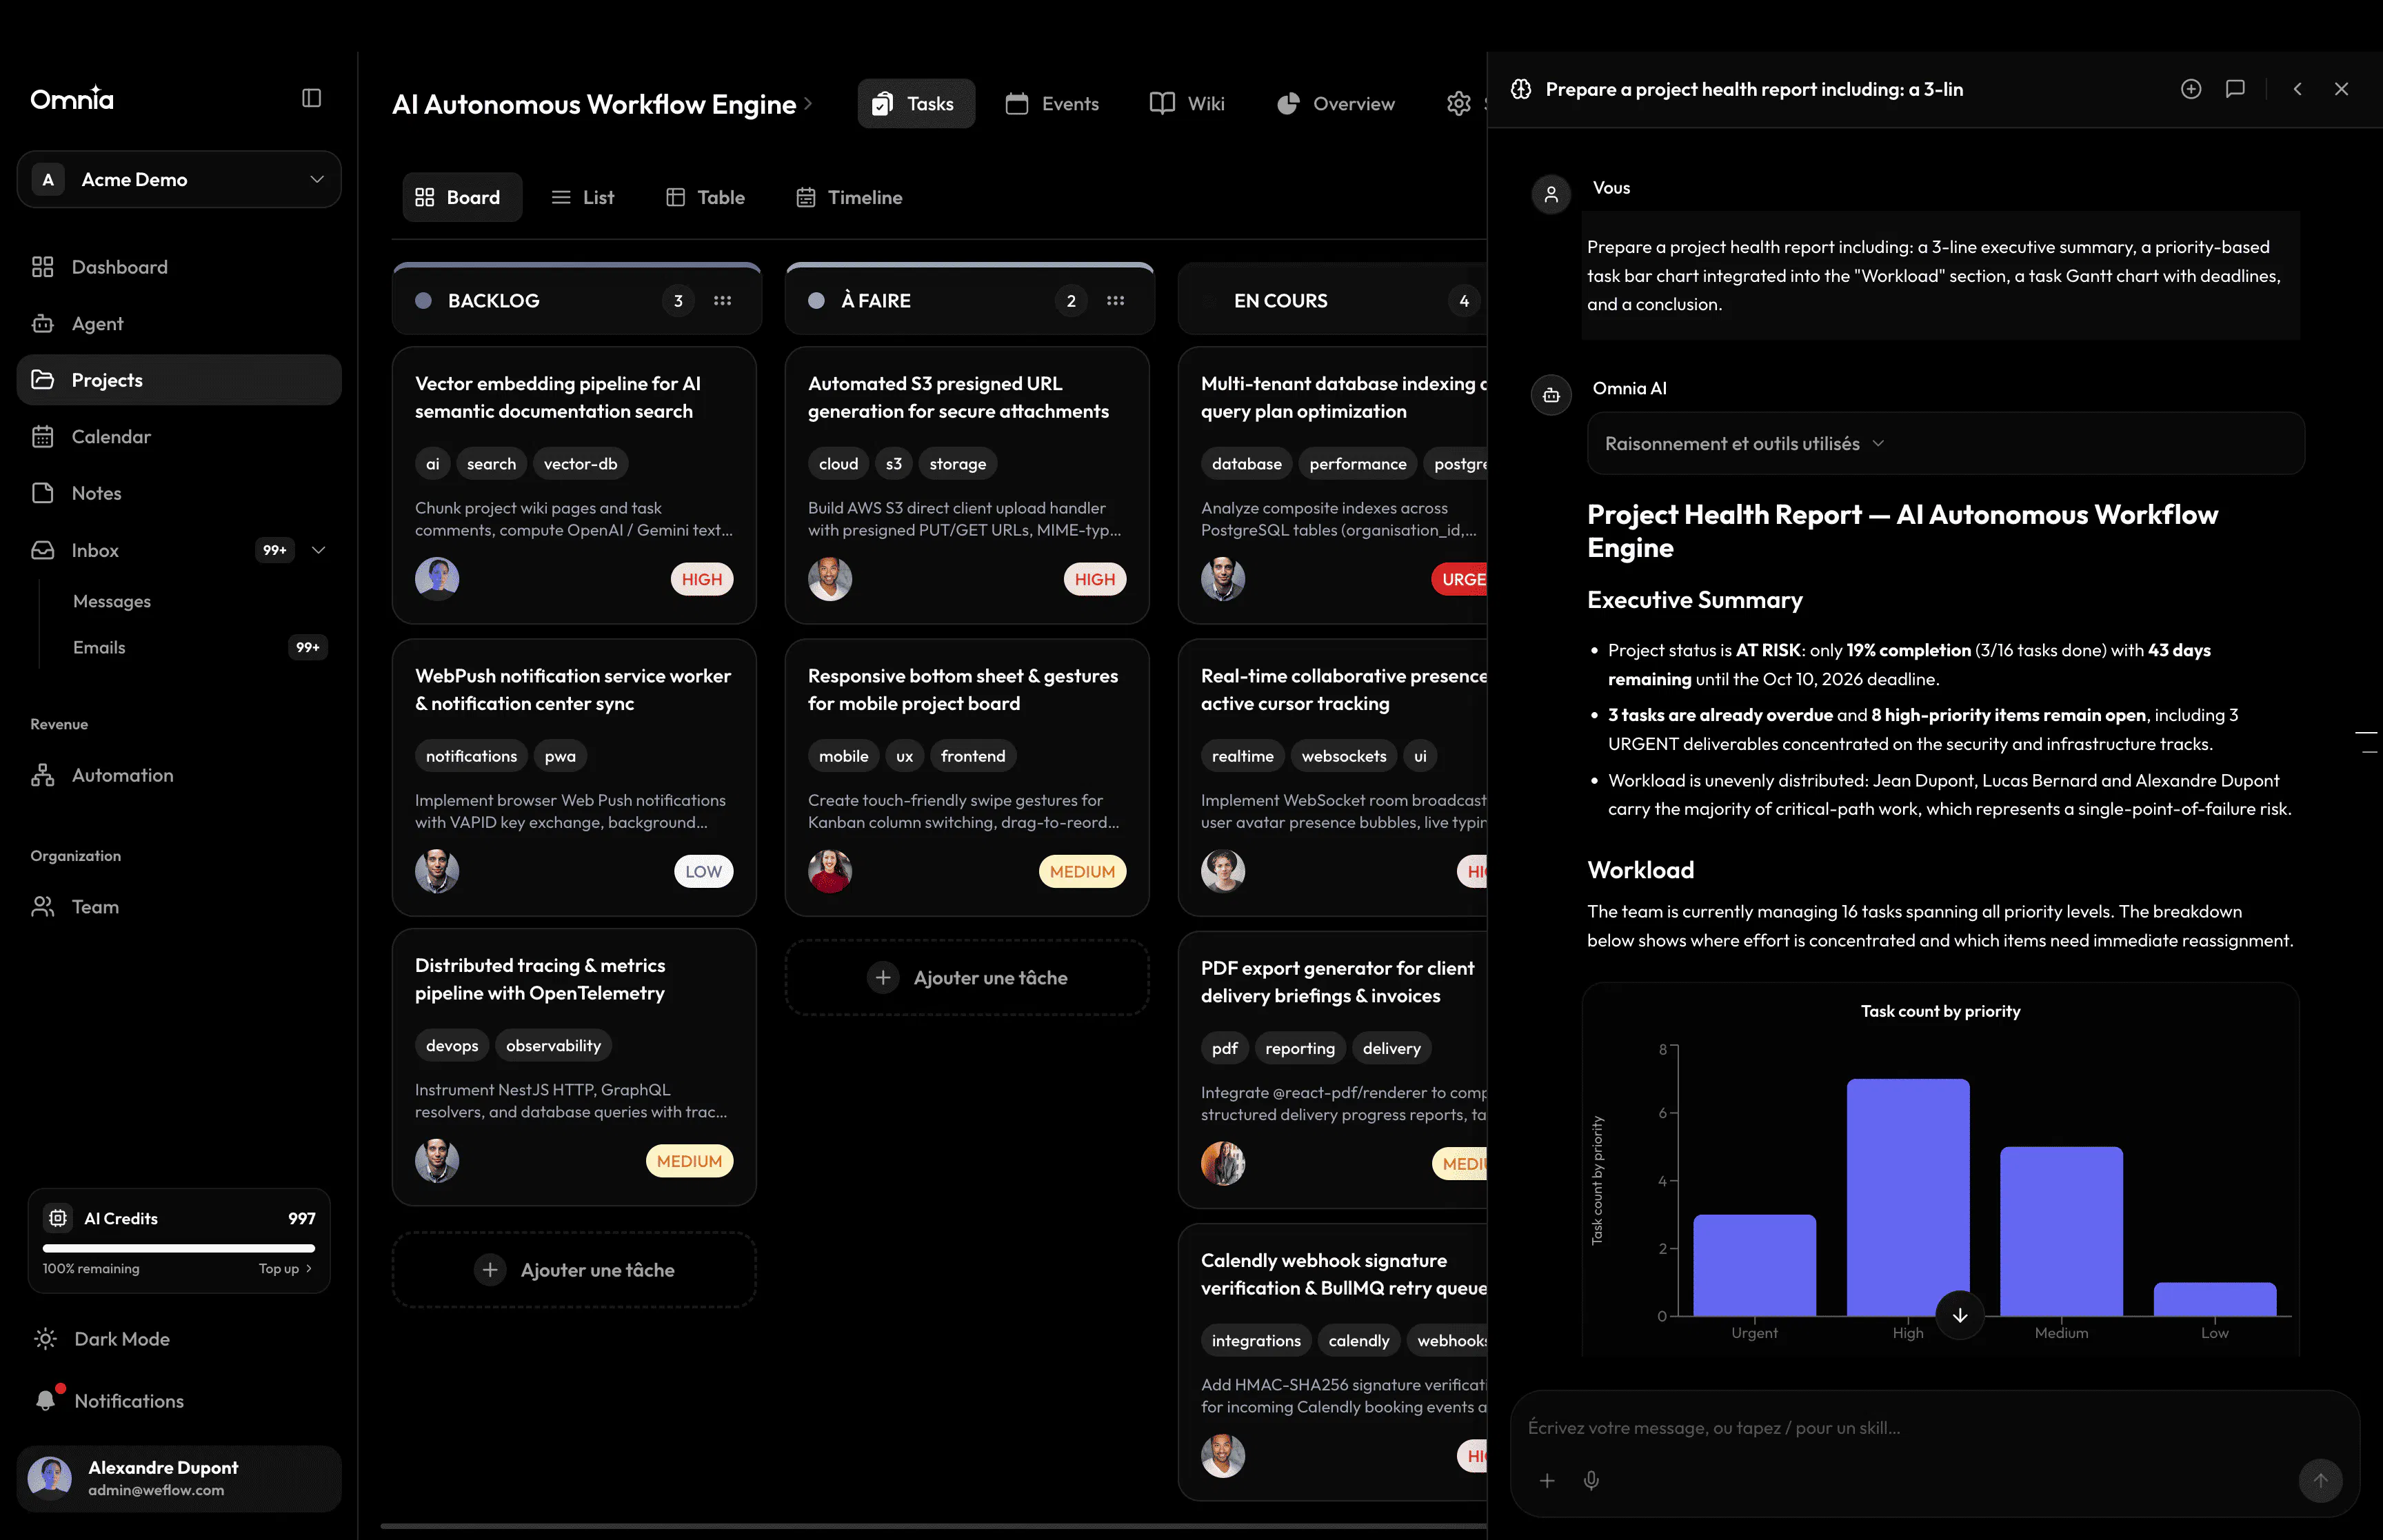2383x1540 pixels.
Task: Open the Alexandre Dupont profile card
Action: (x=179, y=1478)
